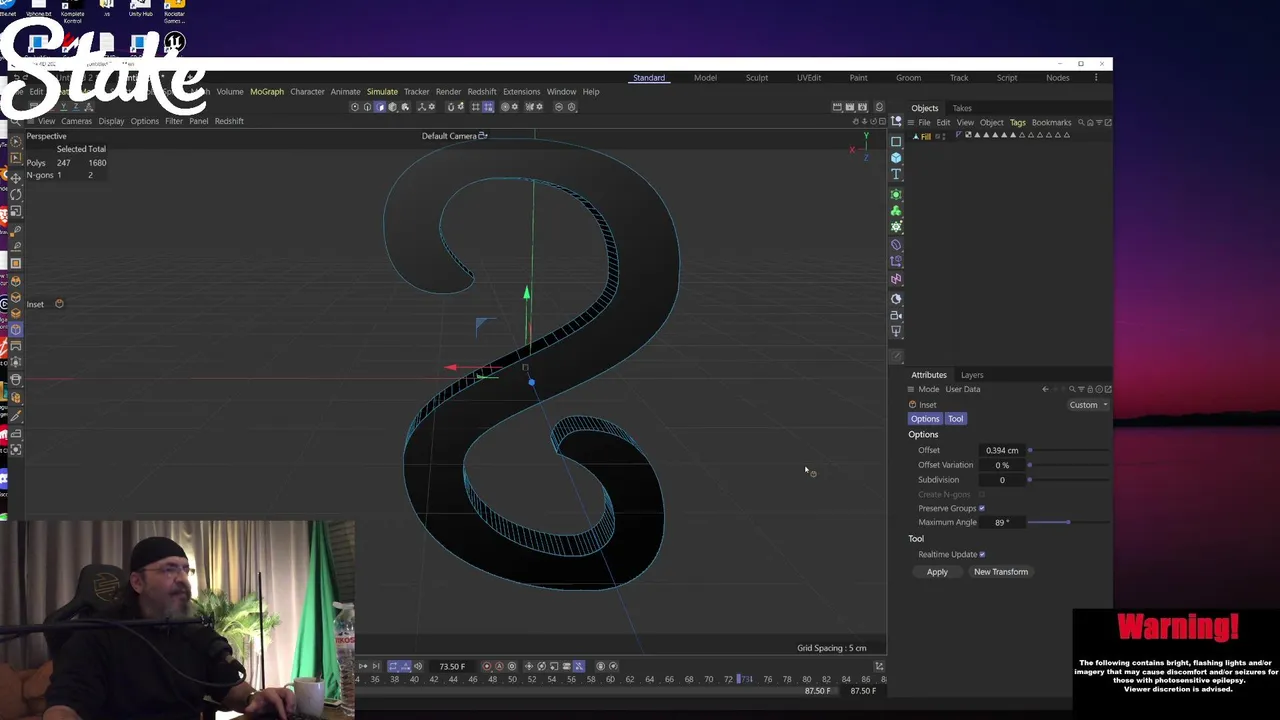Toggle Create N-gons checkbox
The width and height of the screenshot is (1280, 720).
(982, 494)
